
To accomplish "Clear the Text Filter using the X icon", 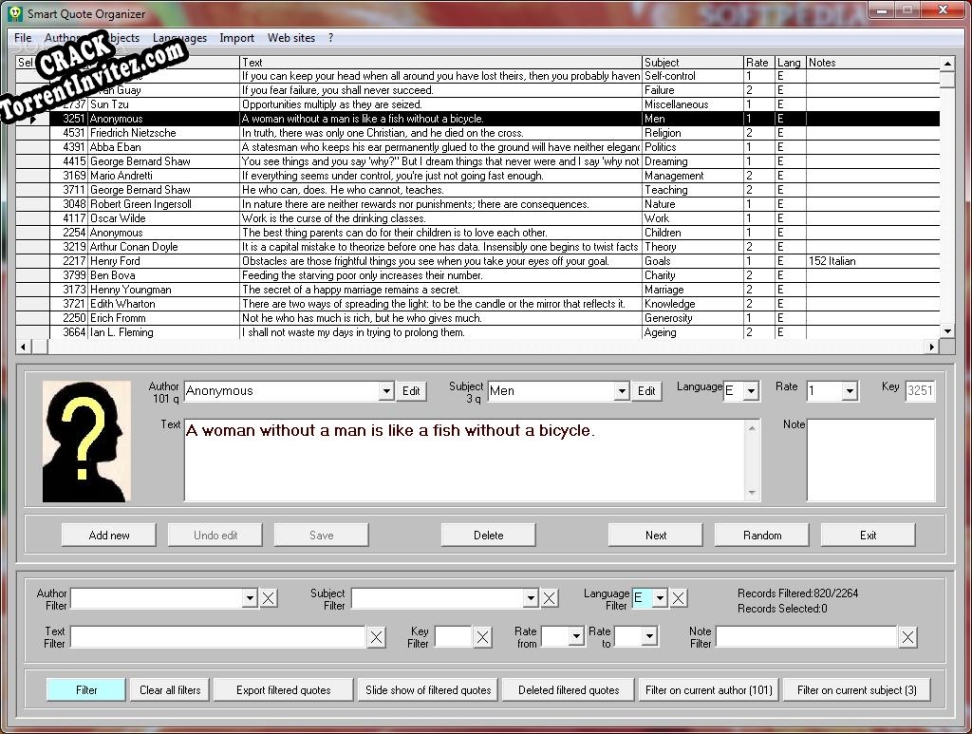I will 378,636.
